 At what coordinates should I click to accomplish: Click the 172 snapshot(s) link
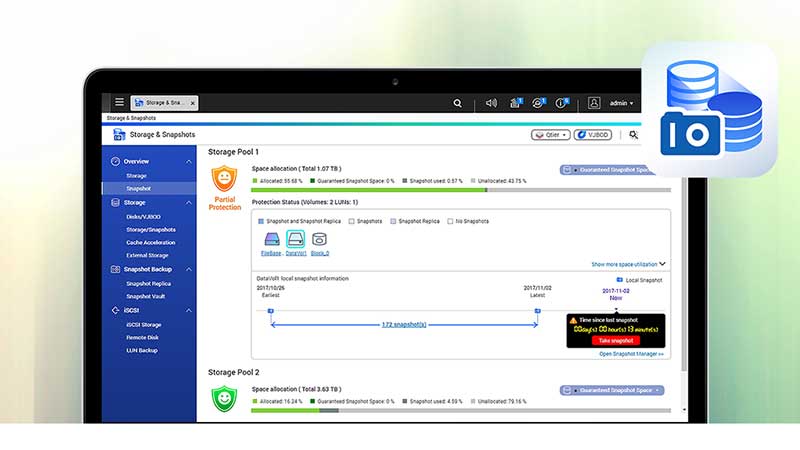pyautogui.click(x=404, y=324)
